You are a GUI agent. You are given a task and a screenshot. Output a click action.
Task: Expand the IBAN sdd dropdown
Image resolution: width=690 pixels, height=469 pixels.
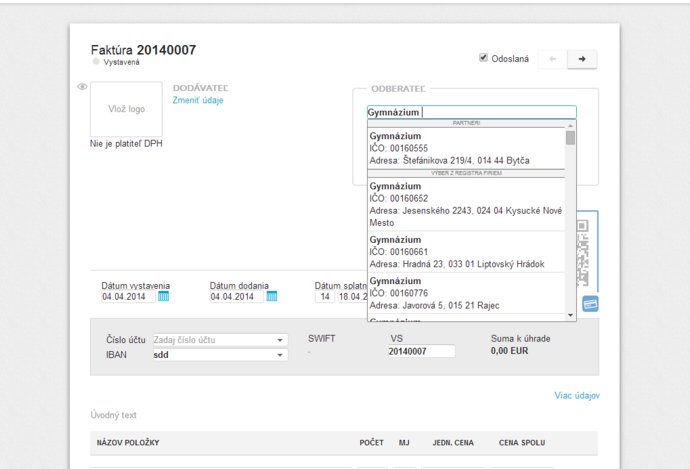(280, 355)
